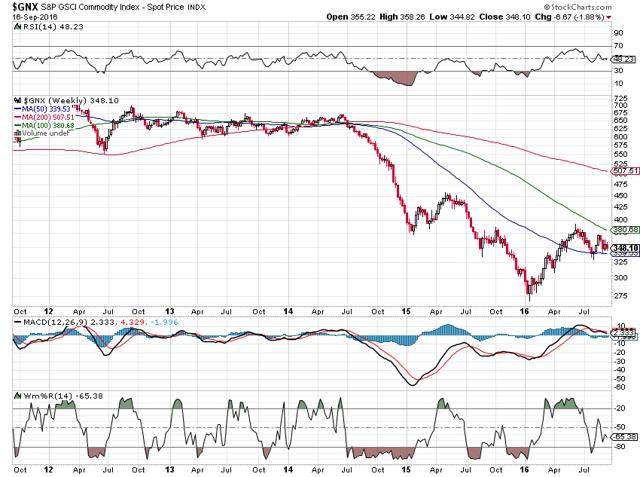Viewport: 640px width, 477px height.
Task: Click the 725 price axis label
Action: (x=620, y=98)
